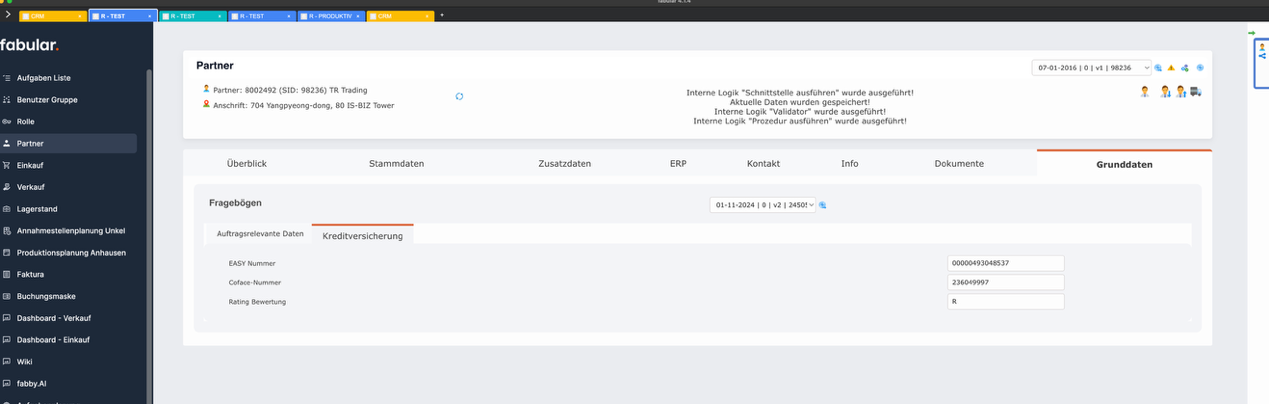Switch to R - PRODUKTIV window tab
The height and width of the screenshot is (404, 1269).
coord(330,16)
